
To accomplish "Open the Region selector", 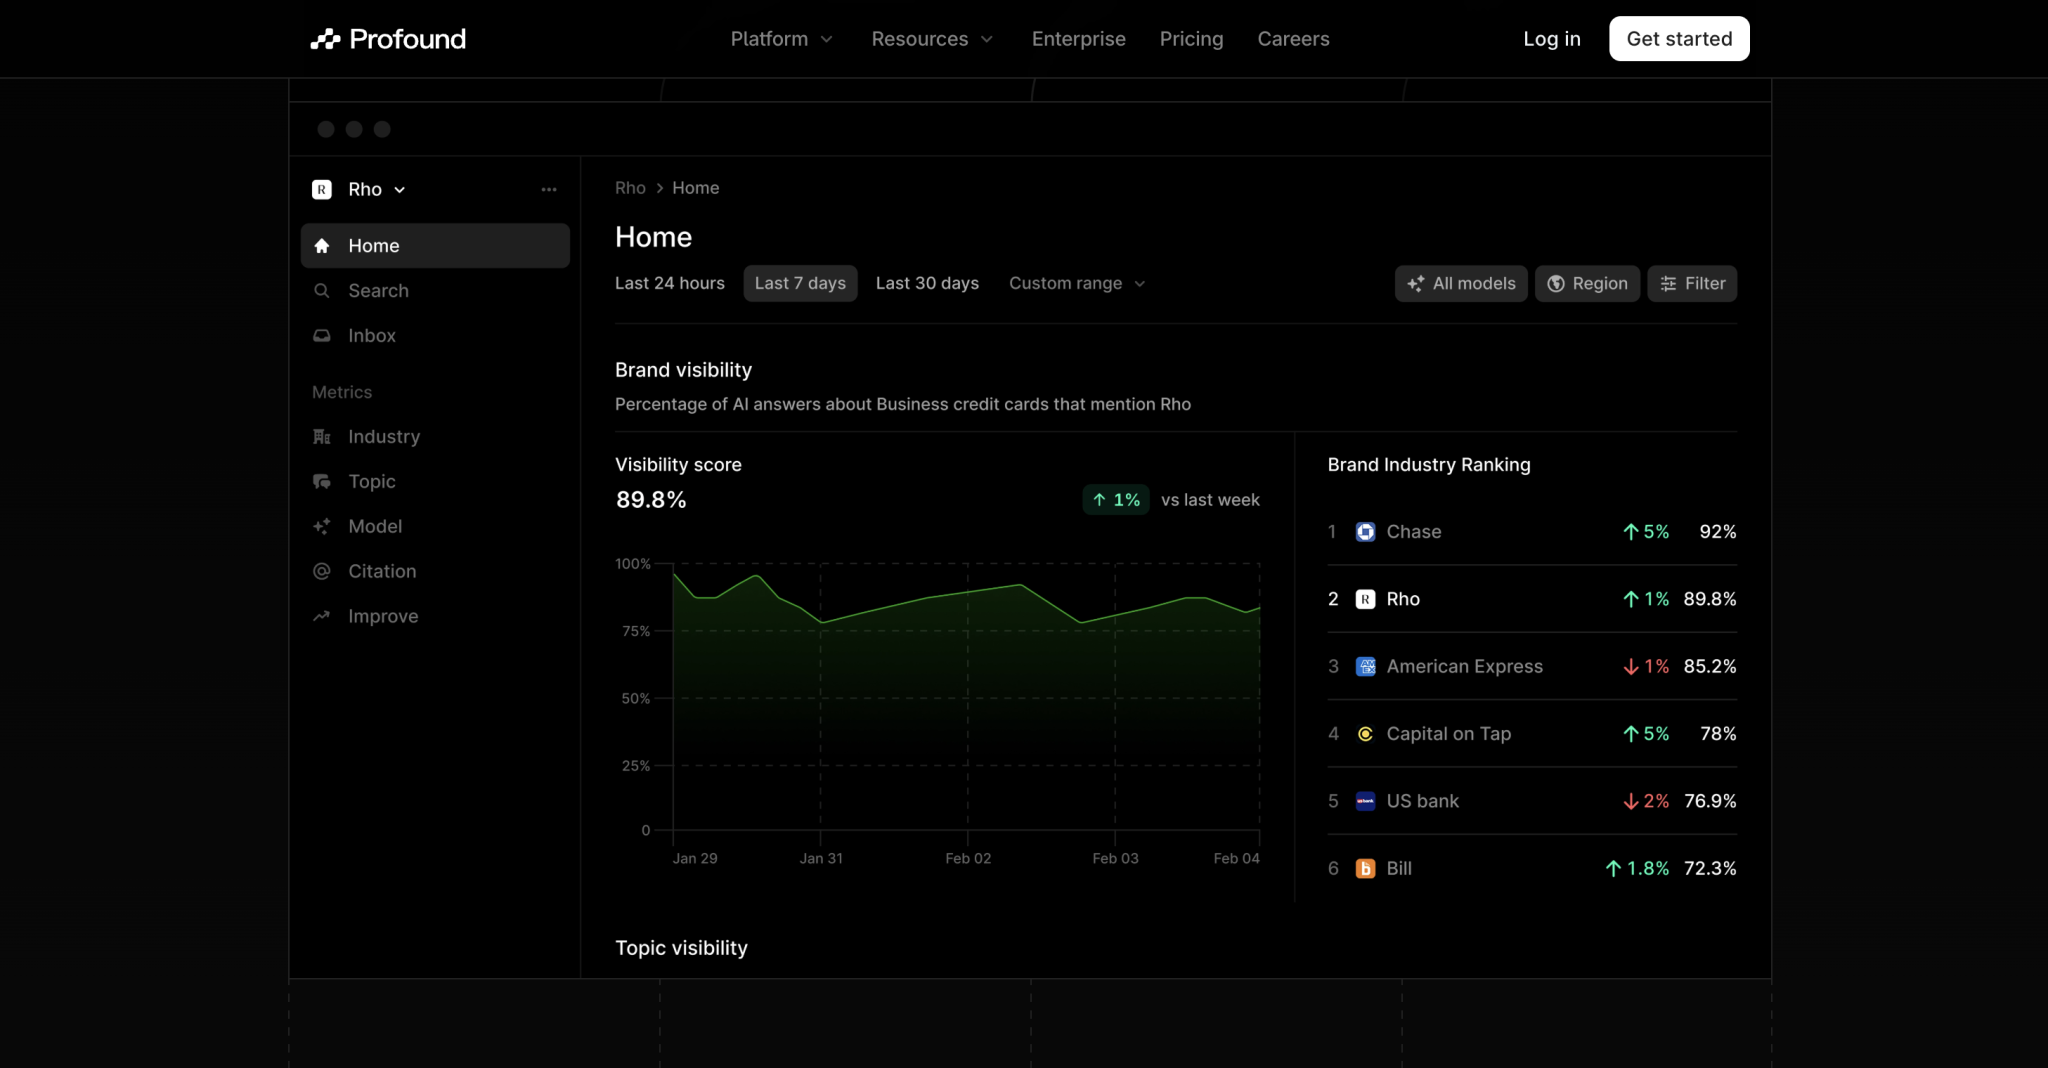I will click(1587, 284).
